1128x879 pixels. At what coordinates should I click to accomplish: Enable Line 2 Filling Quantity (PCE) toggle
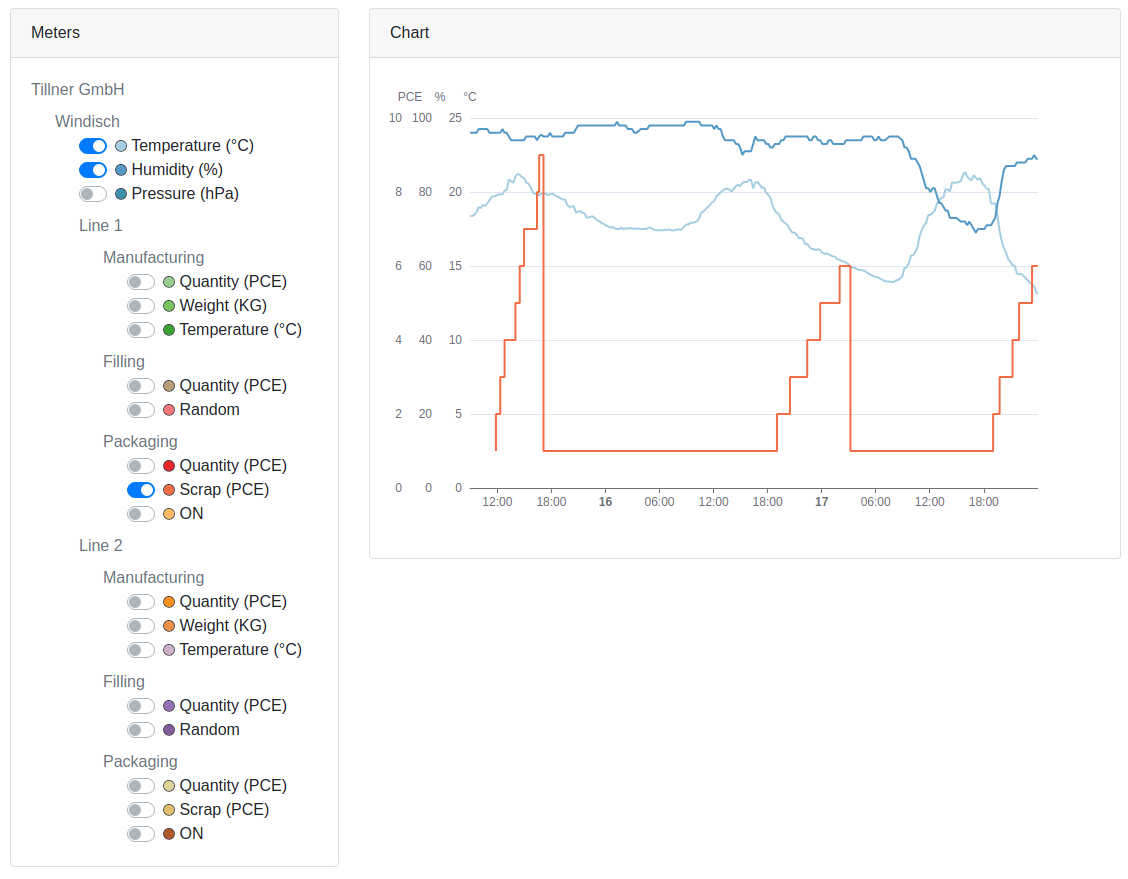[141, 706]
